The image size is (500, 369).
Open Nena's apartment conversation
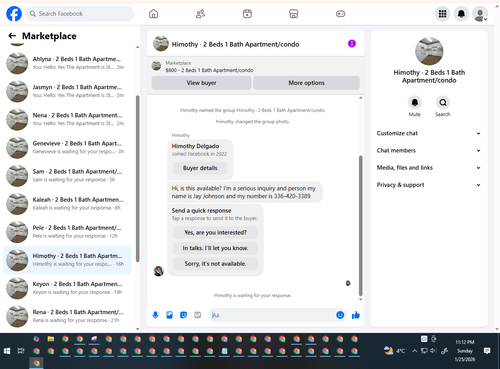(67, 119)
